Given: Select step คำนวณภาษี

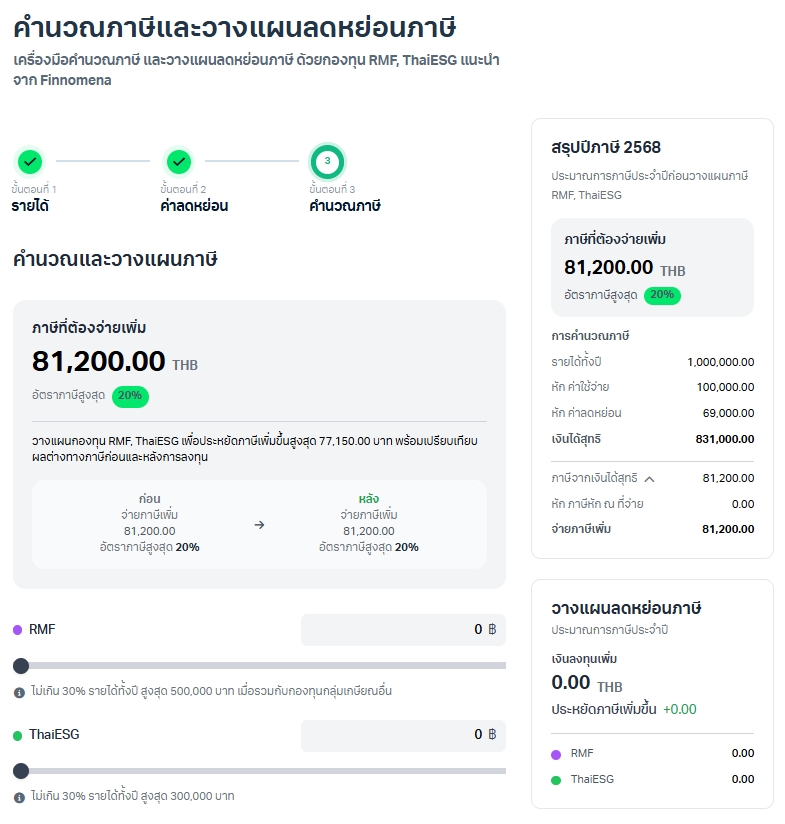Looking at the screenshot, I should tap(345, 205).
